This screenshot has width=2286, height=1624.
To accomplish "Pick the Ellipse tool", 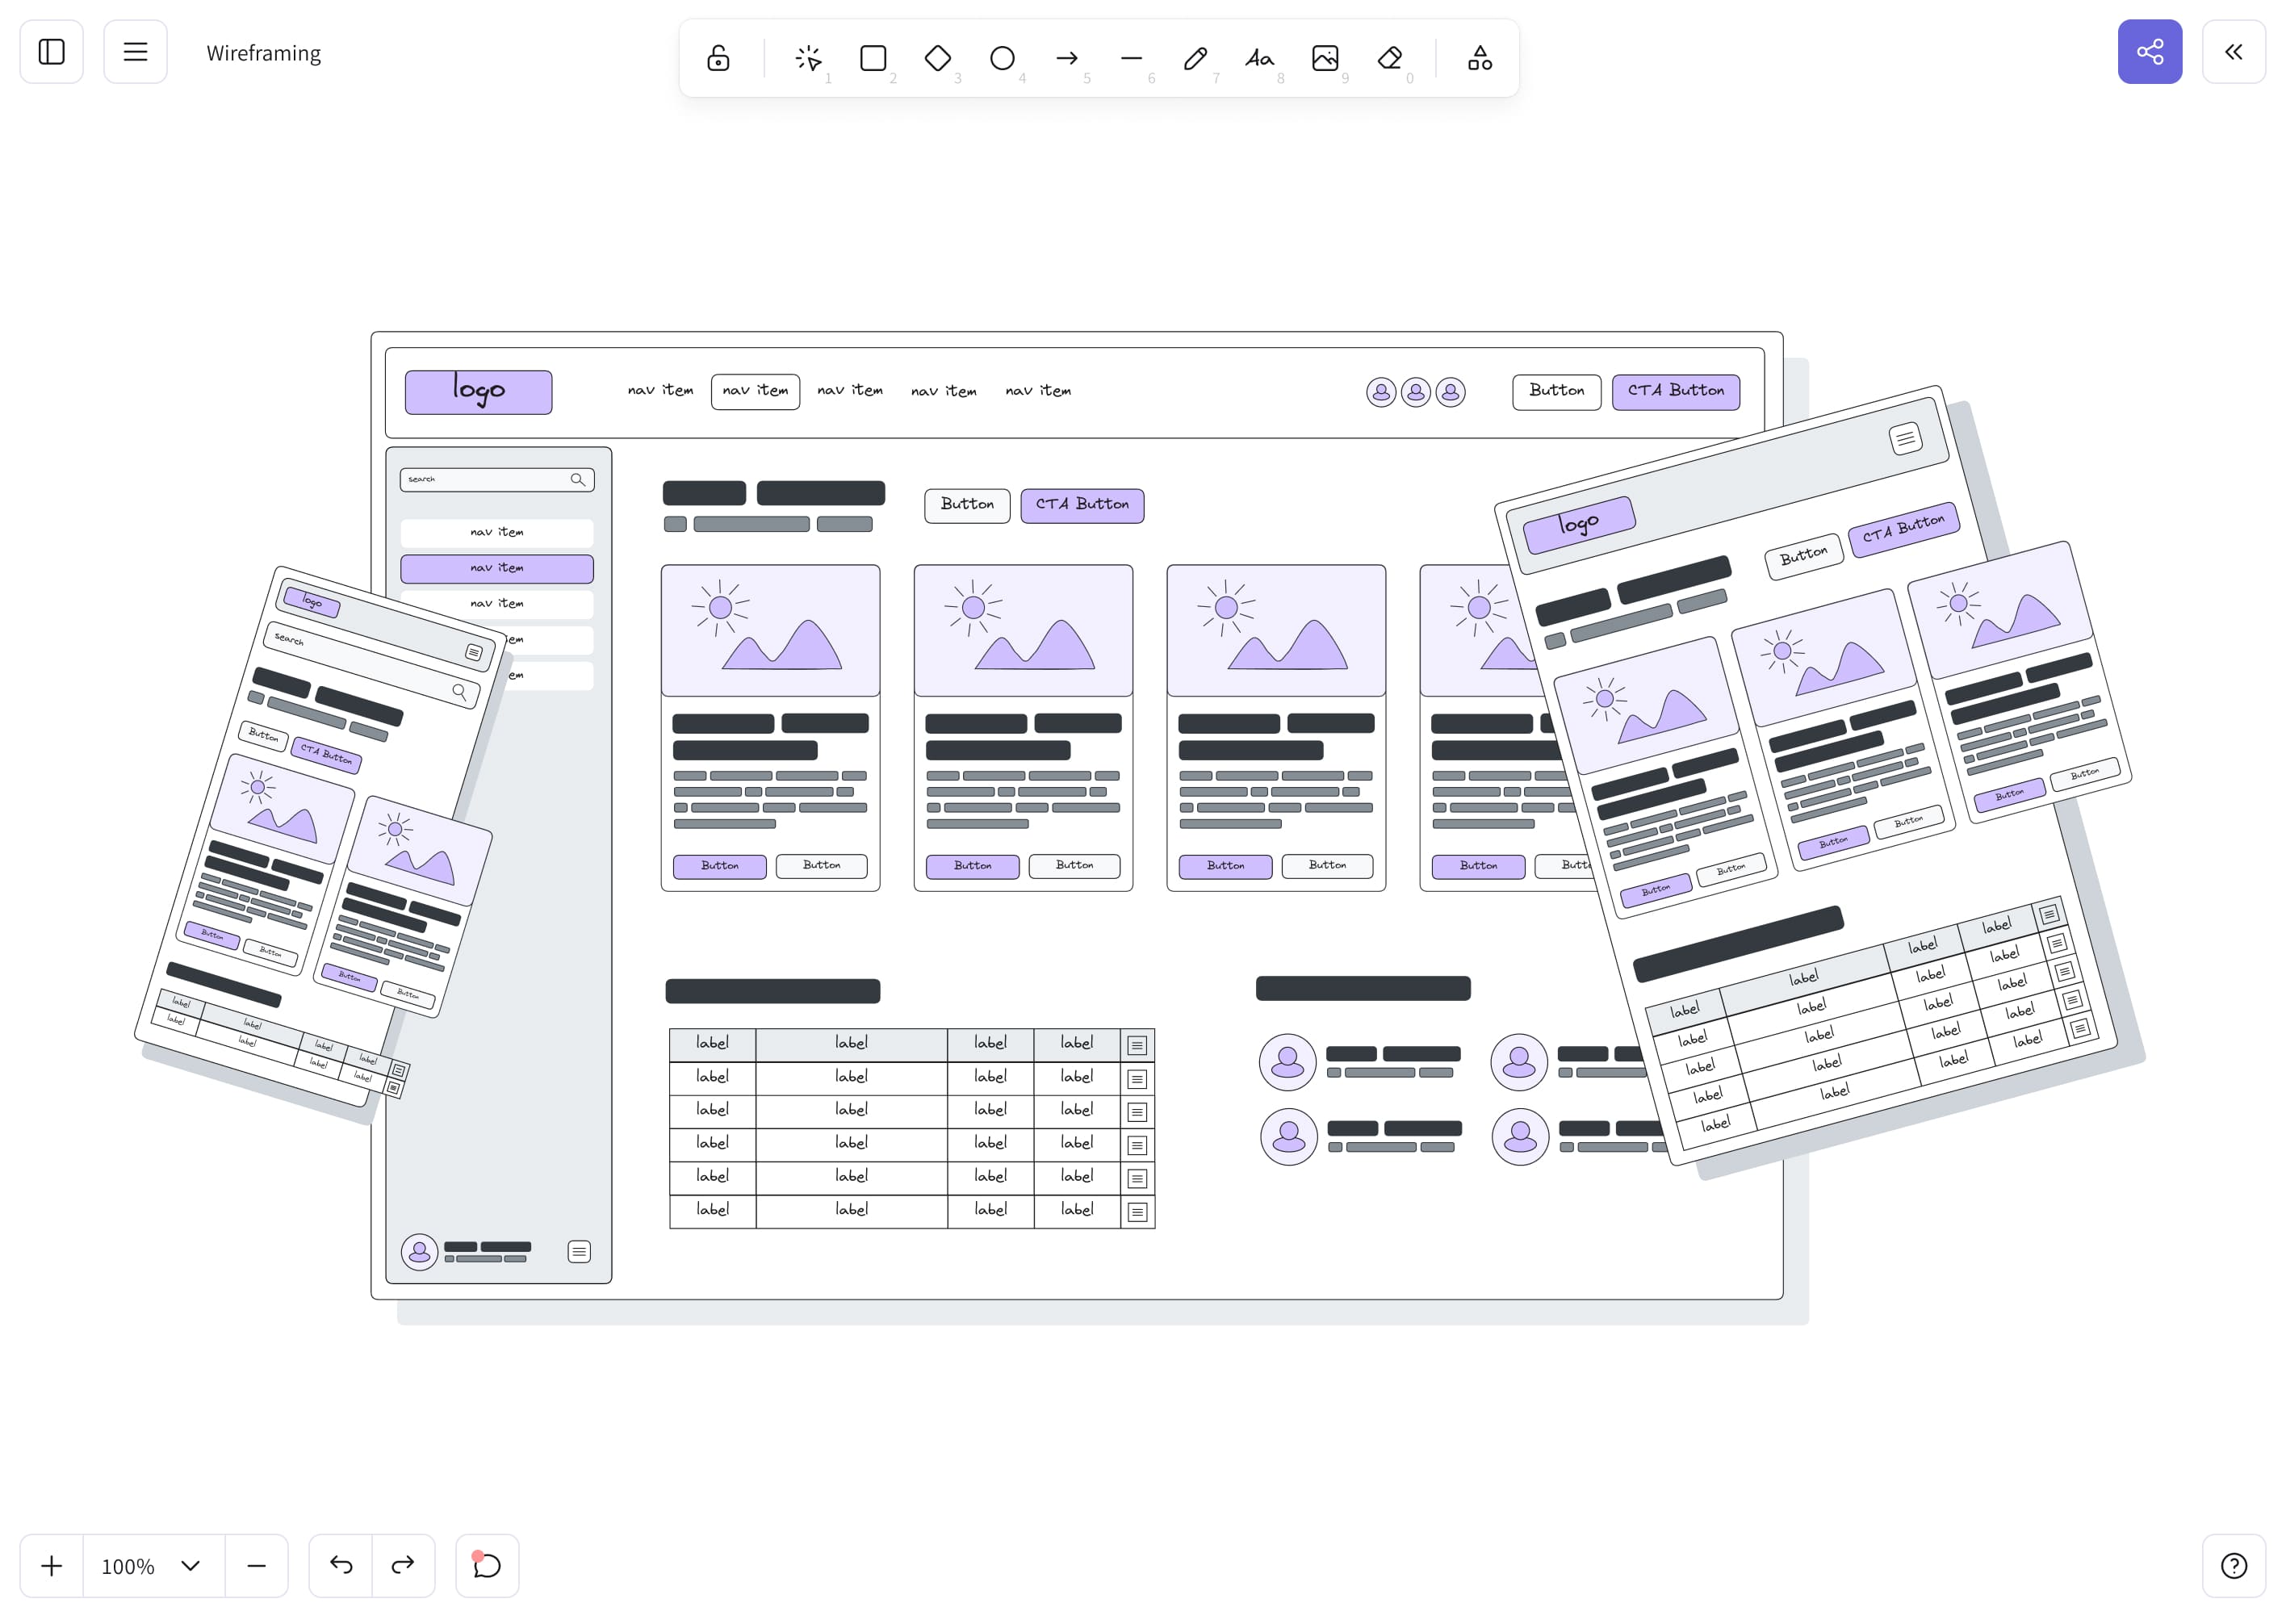I will point(1002,58).
